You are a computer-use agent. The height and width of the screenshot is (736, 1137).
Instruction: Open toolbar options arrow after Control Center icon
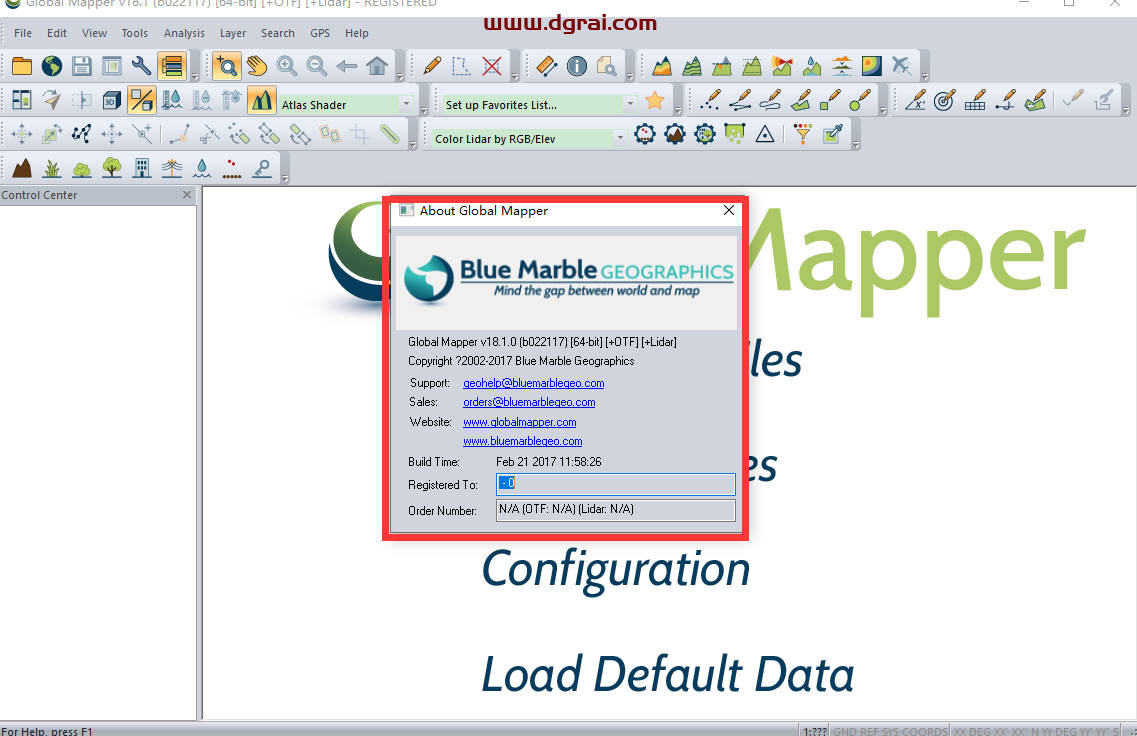pyautogui.click(x=194, y=75)
